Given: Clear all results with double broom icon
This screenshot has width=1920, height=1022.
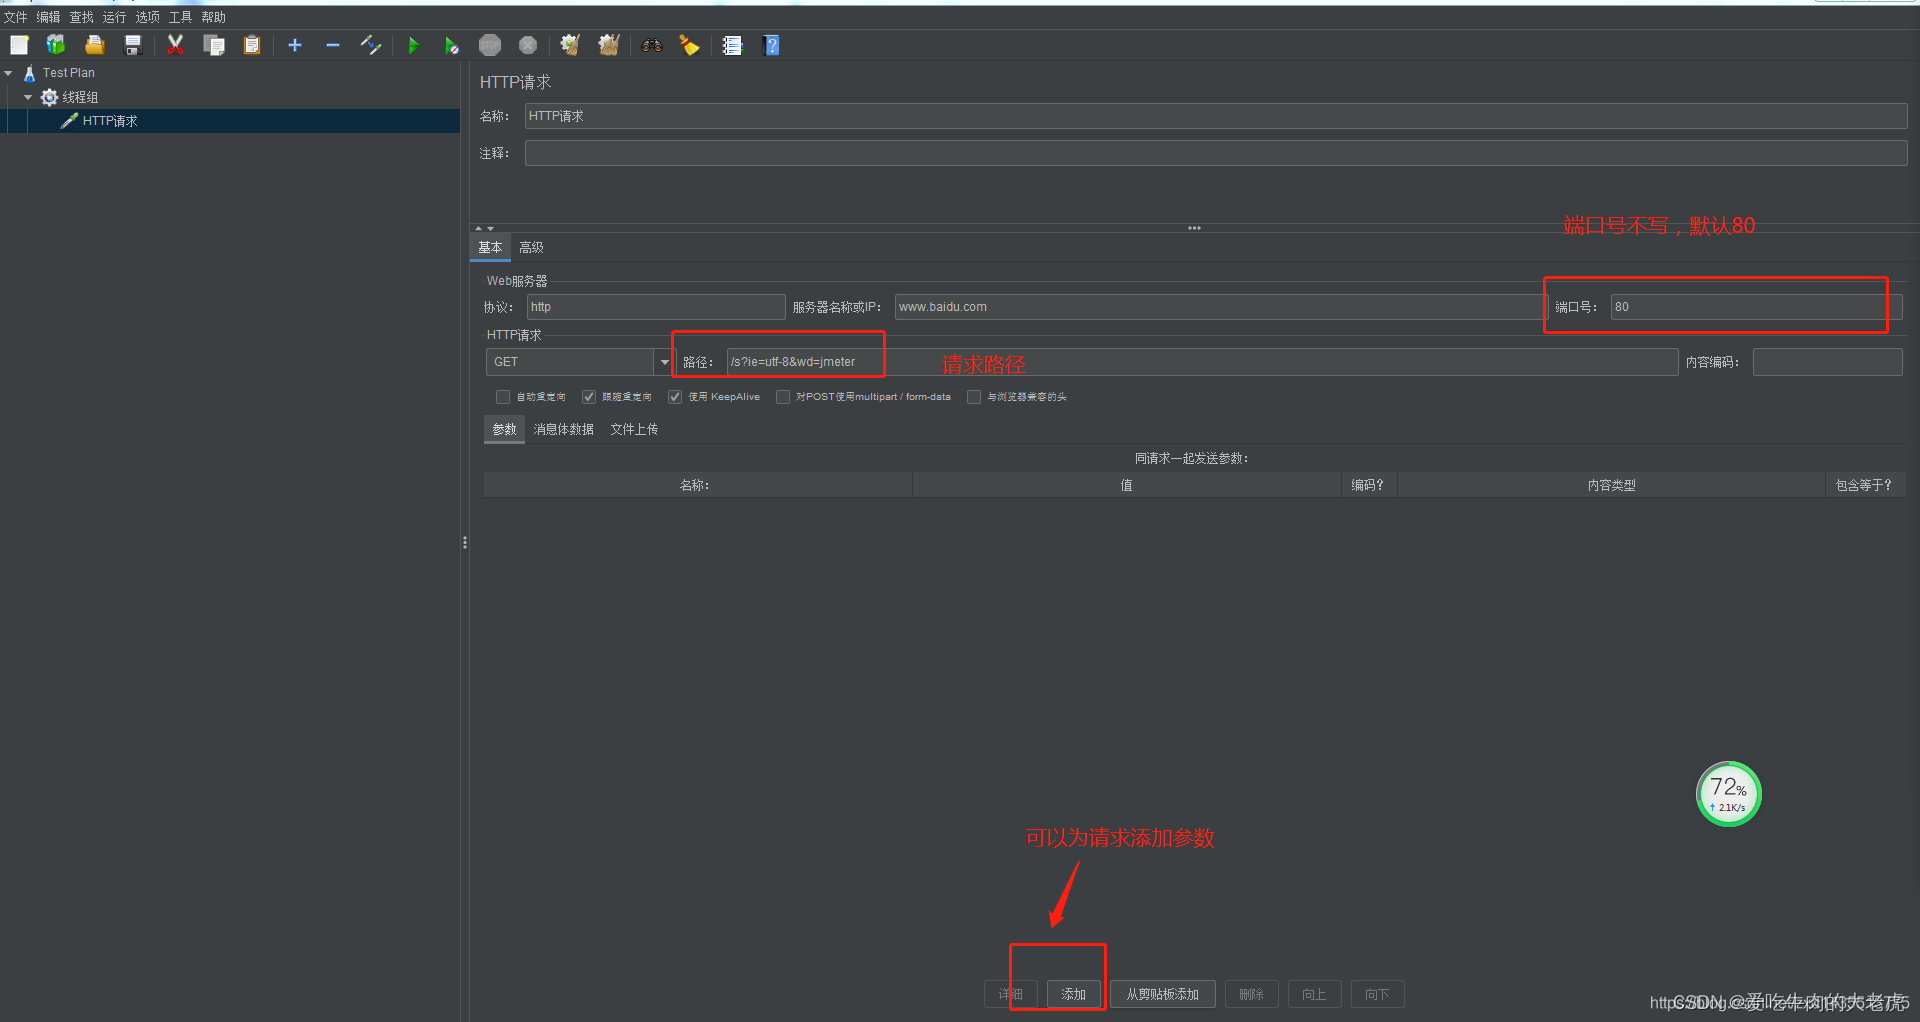Looking at the screenshot, I should 609,45.
